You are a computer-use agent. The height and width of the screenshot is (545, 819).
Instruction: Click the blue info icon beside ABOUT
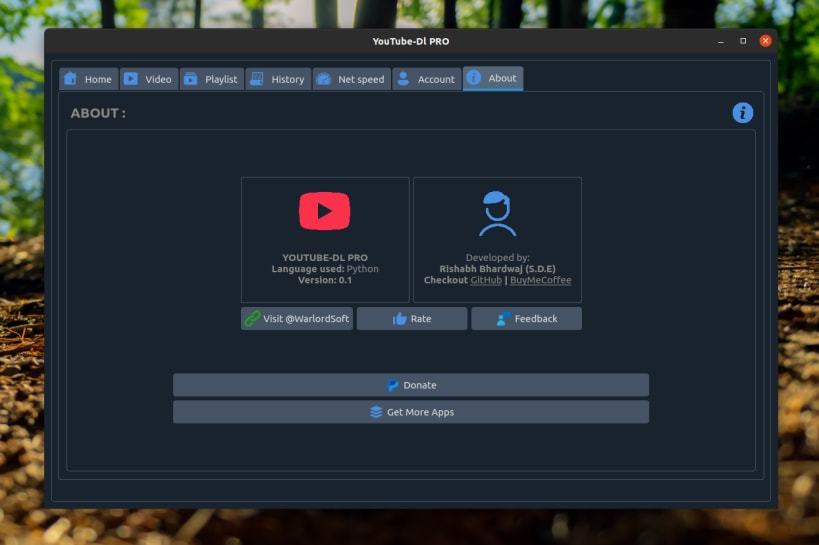[x=742, y=113]
